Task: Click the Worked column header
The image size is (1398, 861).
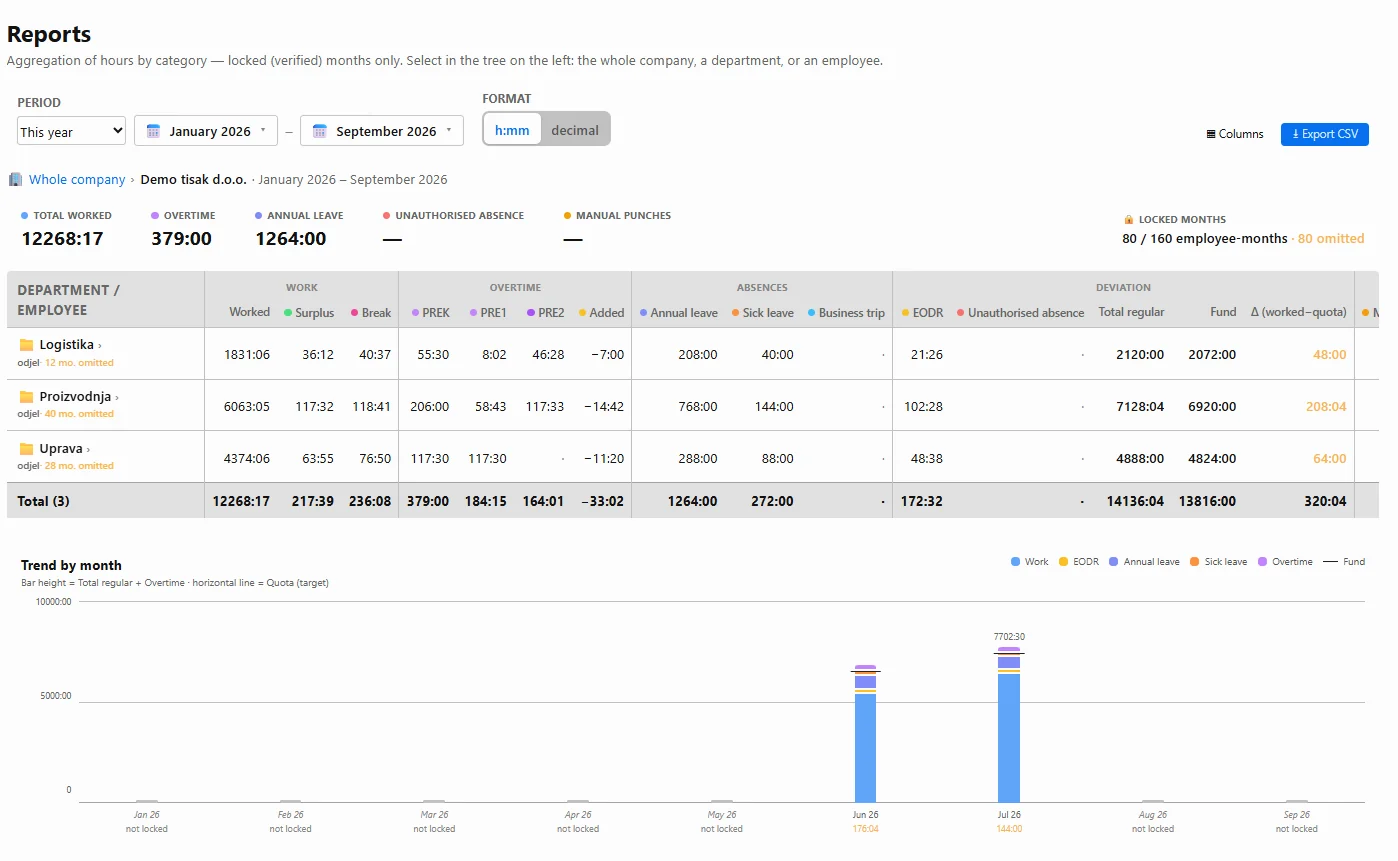Action: point(249,312)
